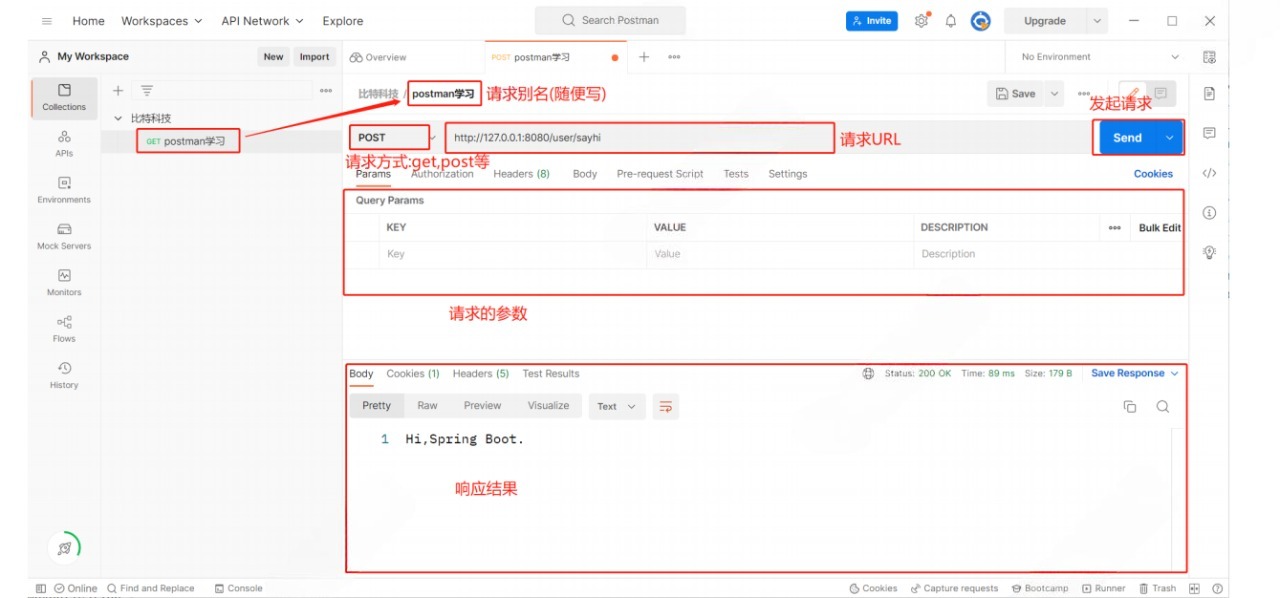This screenshot has height=598, width=1280.
Task: Click the Cookies link beside request tabs
Action: pos(1153,174)
